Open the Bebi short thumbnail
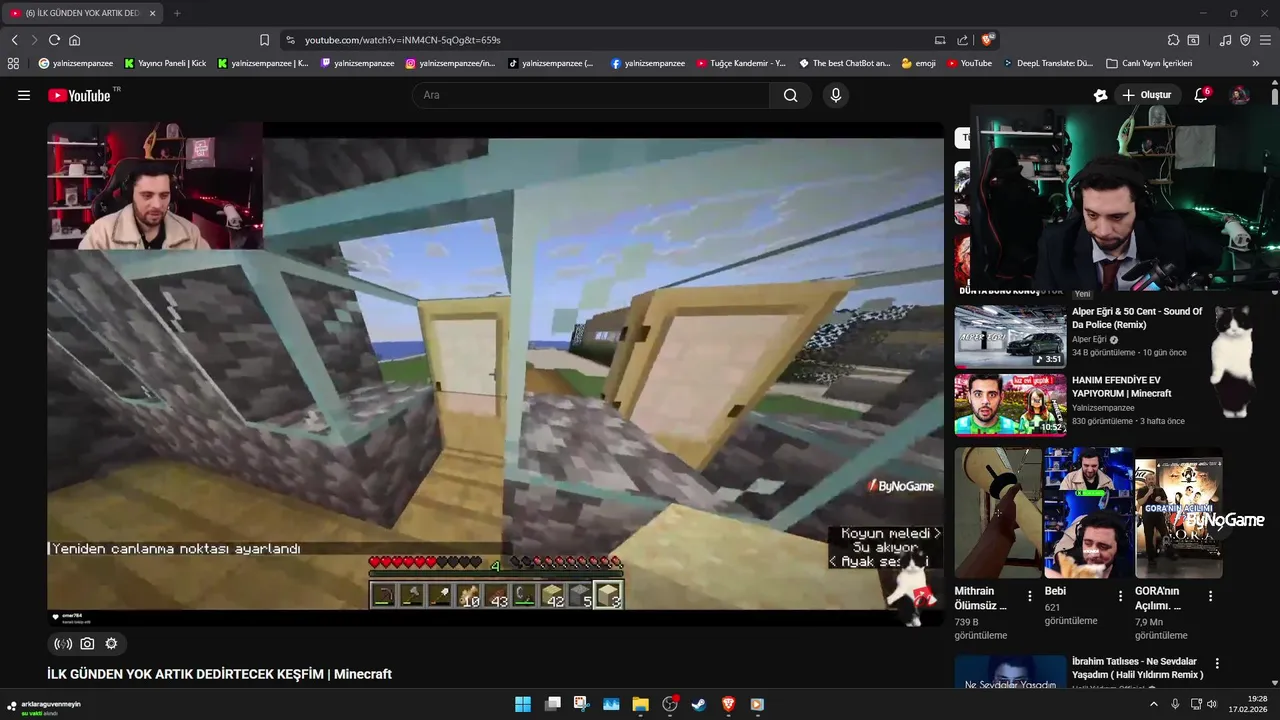 (1088, 513)
